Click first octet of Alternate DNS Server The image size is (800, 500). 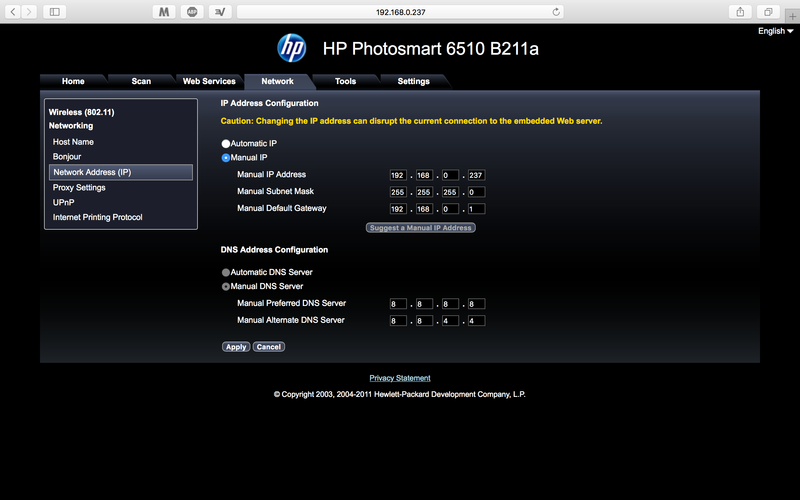point(398,321)
